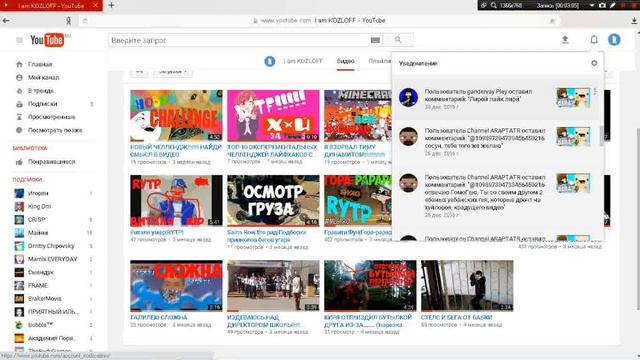Click the Yandex 'Я' button in browser toolbar

69,20
